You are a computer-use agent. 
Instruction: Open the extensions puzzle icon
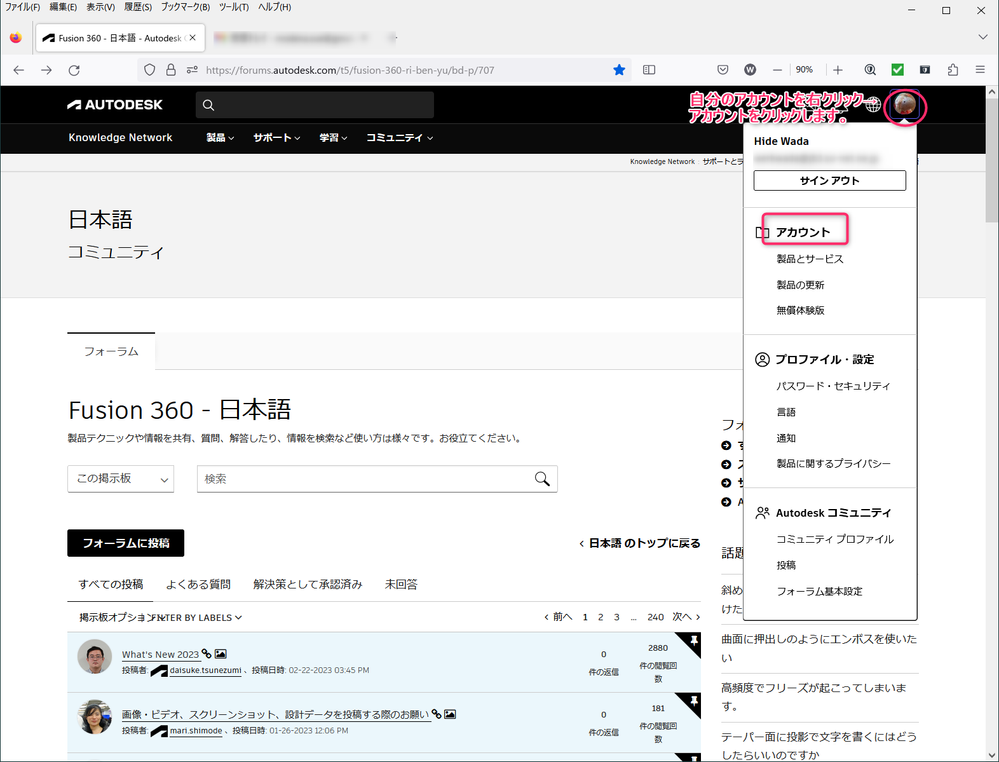(x=952, y=70)
